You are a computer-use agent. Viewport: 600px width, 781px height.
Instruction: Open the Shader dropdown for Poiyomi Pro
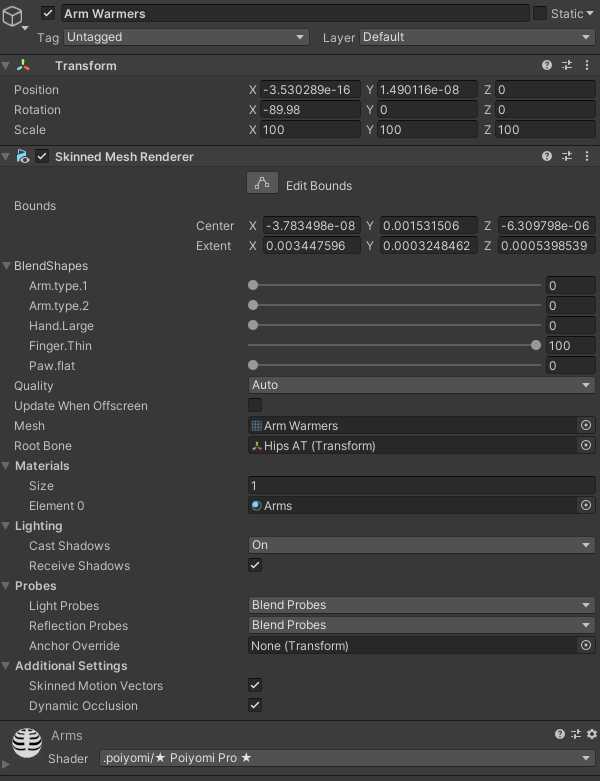pos(346,758)
